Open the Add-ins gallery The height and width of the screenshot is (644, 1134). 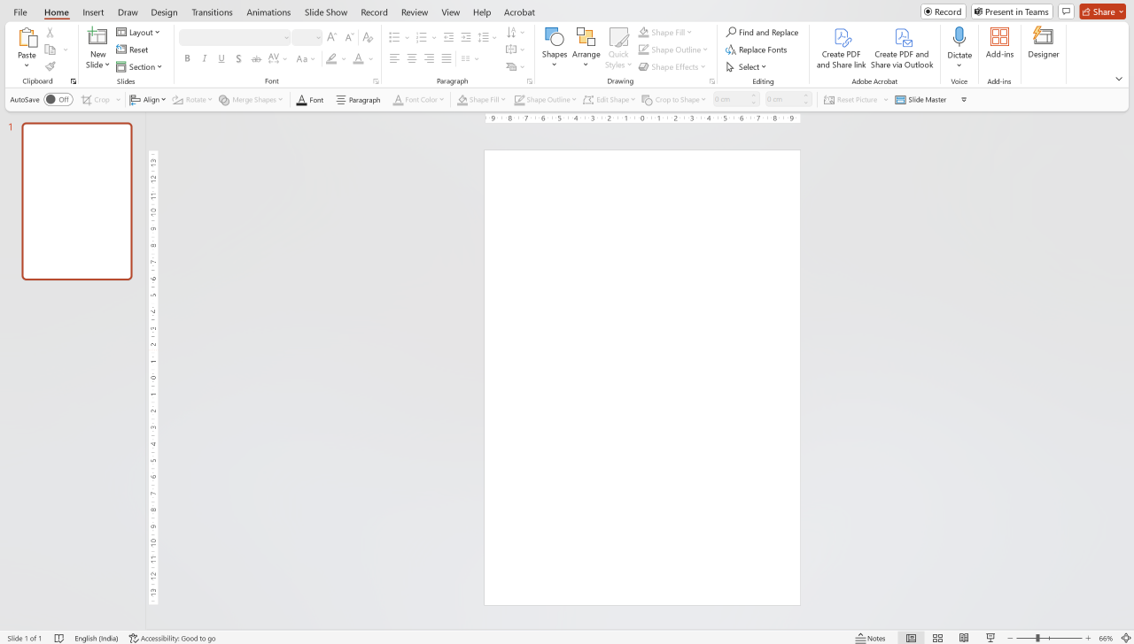[999, 43]
